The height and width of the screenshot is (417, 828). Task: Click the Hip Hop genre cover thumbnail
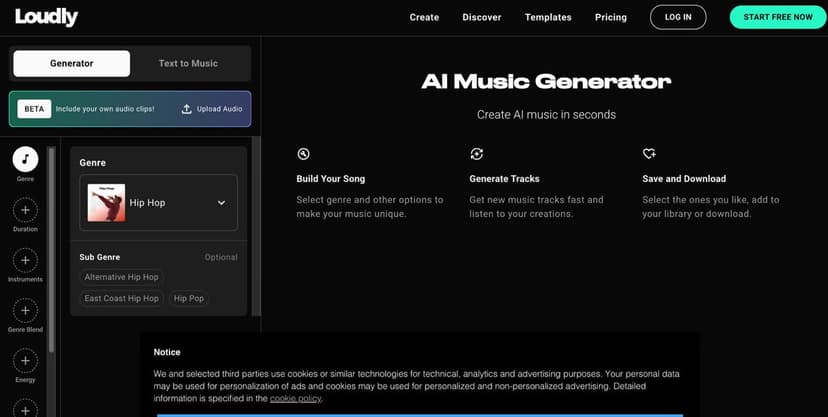[106, 203]
